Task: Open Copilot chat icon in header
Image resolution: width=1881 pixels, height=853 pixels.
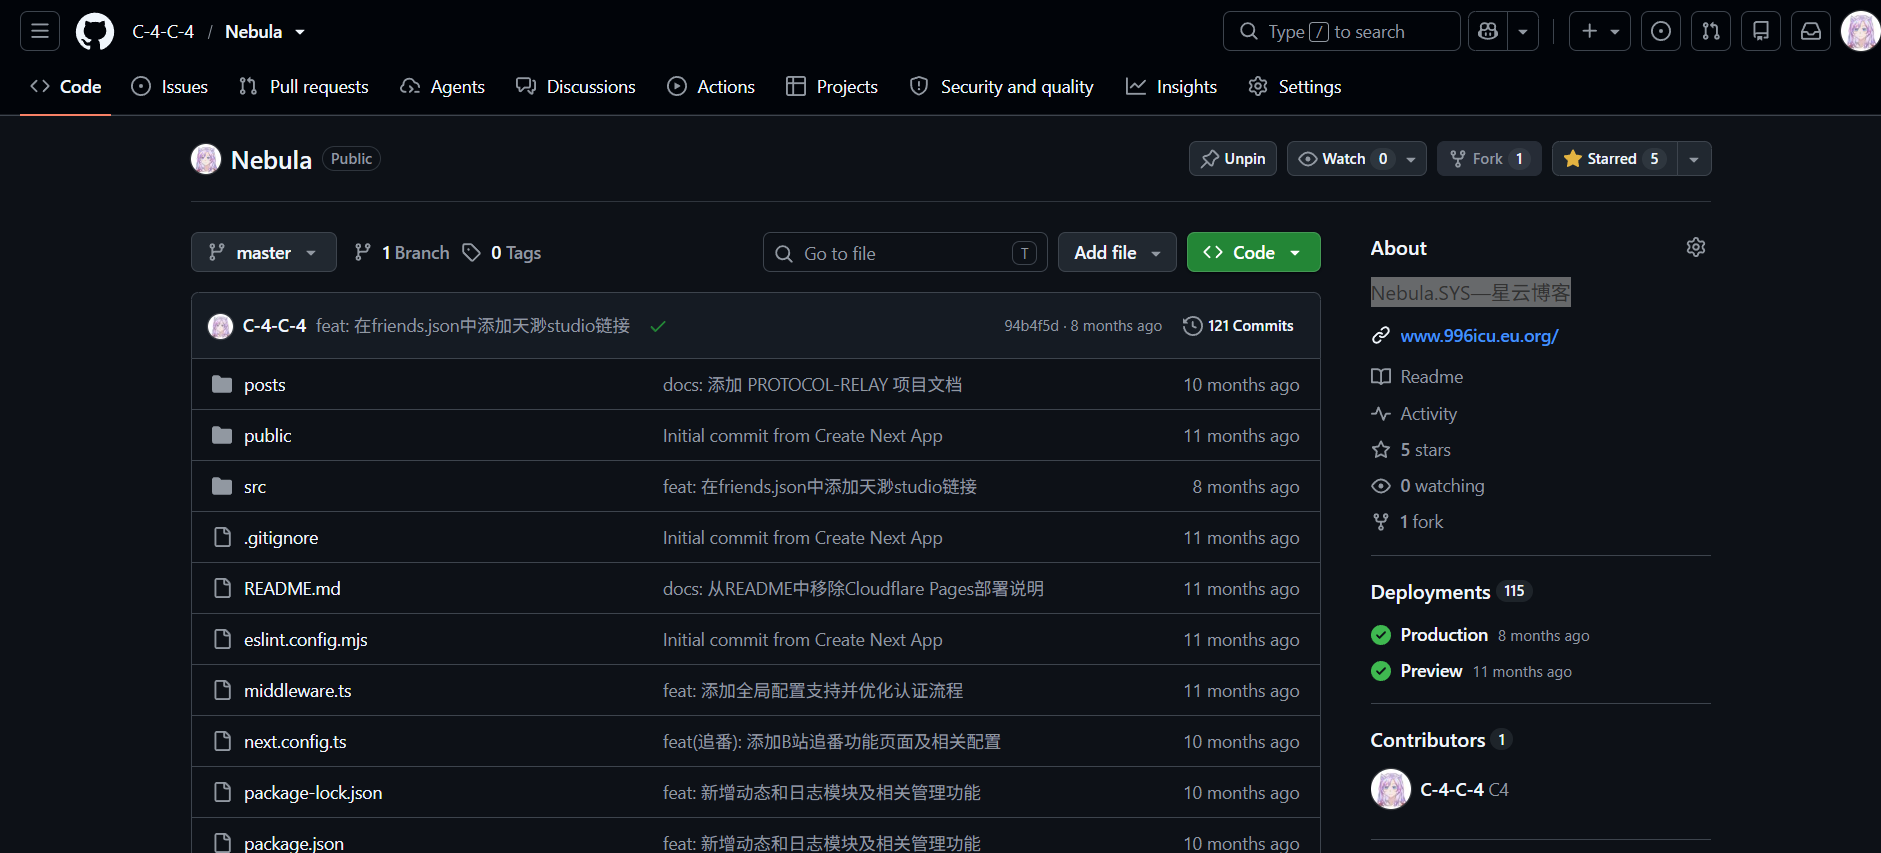Action: tap(1488, 31)
